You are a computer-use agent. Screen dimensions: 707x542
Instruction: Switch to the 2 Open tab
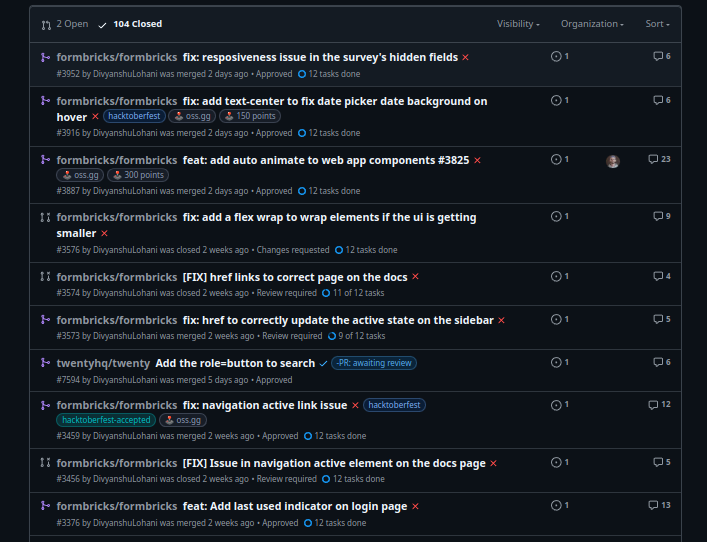(65, 24)
